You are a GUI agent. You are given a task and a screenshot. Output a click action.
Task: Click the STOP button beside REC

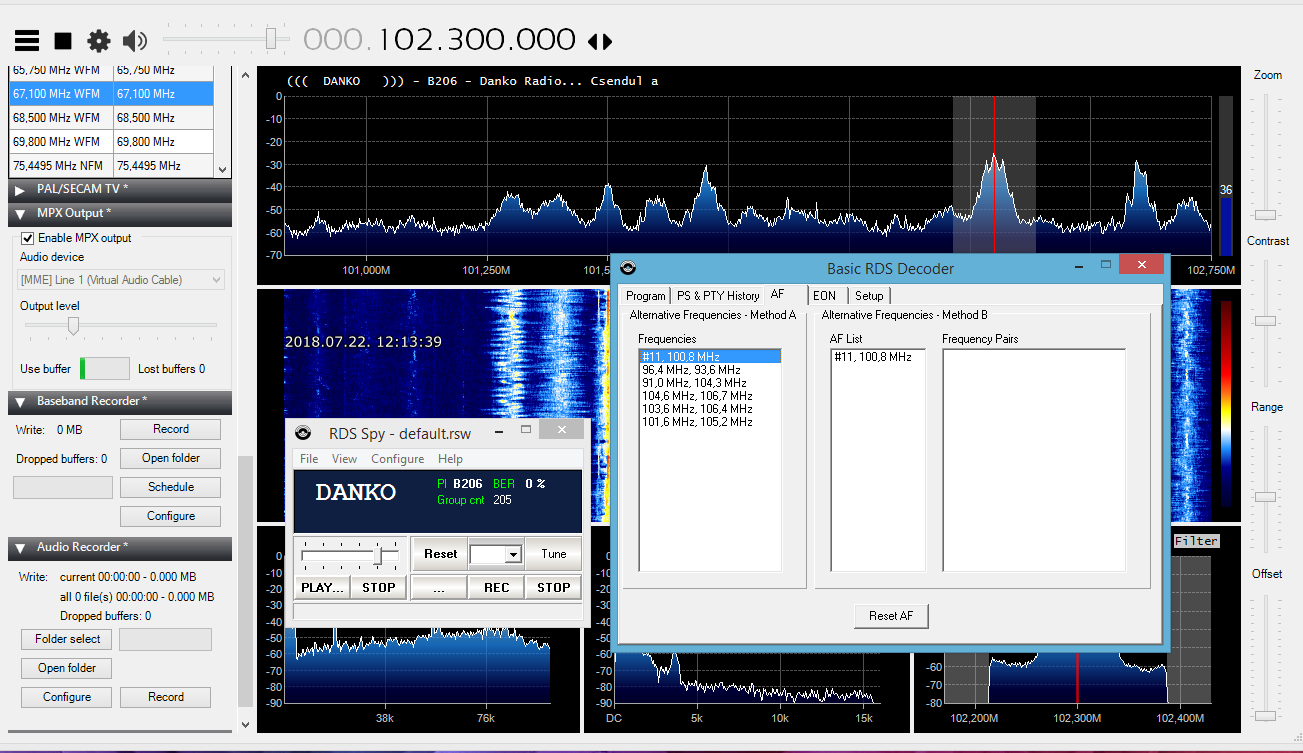coord(554,587)
